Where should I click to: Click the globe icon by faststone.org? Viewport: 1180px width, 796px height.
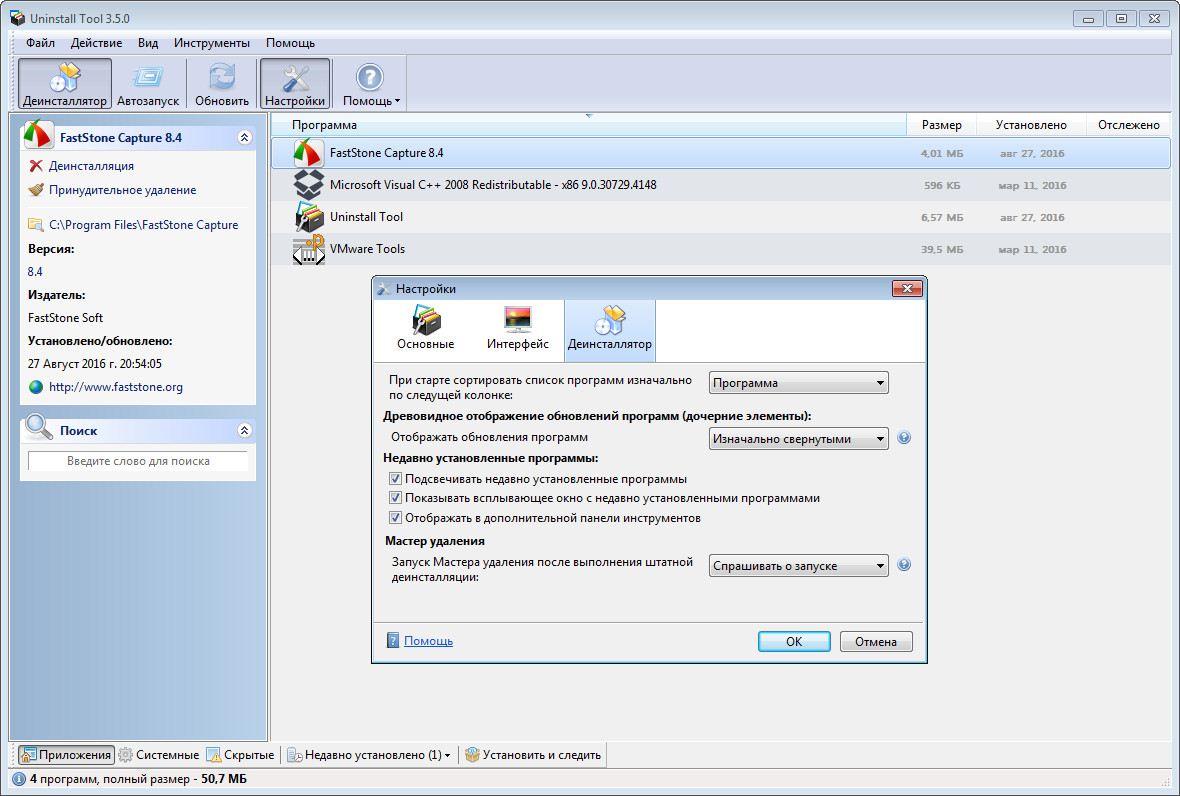(35, 387)
